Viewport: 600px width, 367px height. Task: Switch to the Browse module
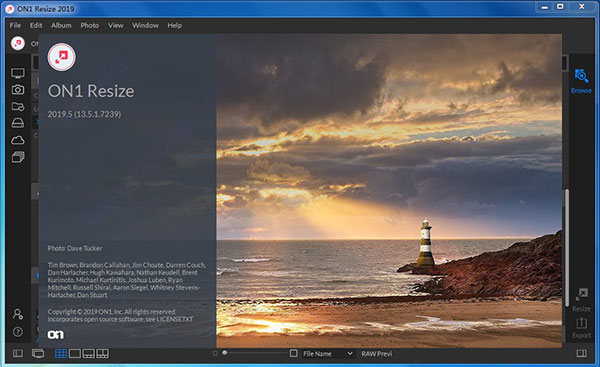[x=581, y=81]
